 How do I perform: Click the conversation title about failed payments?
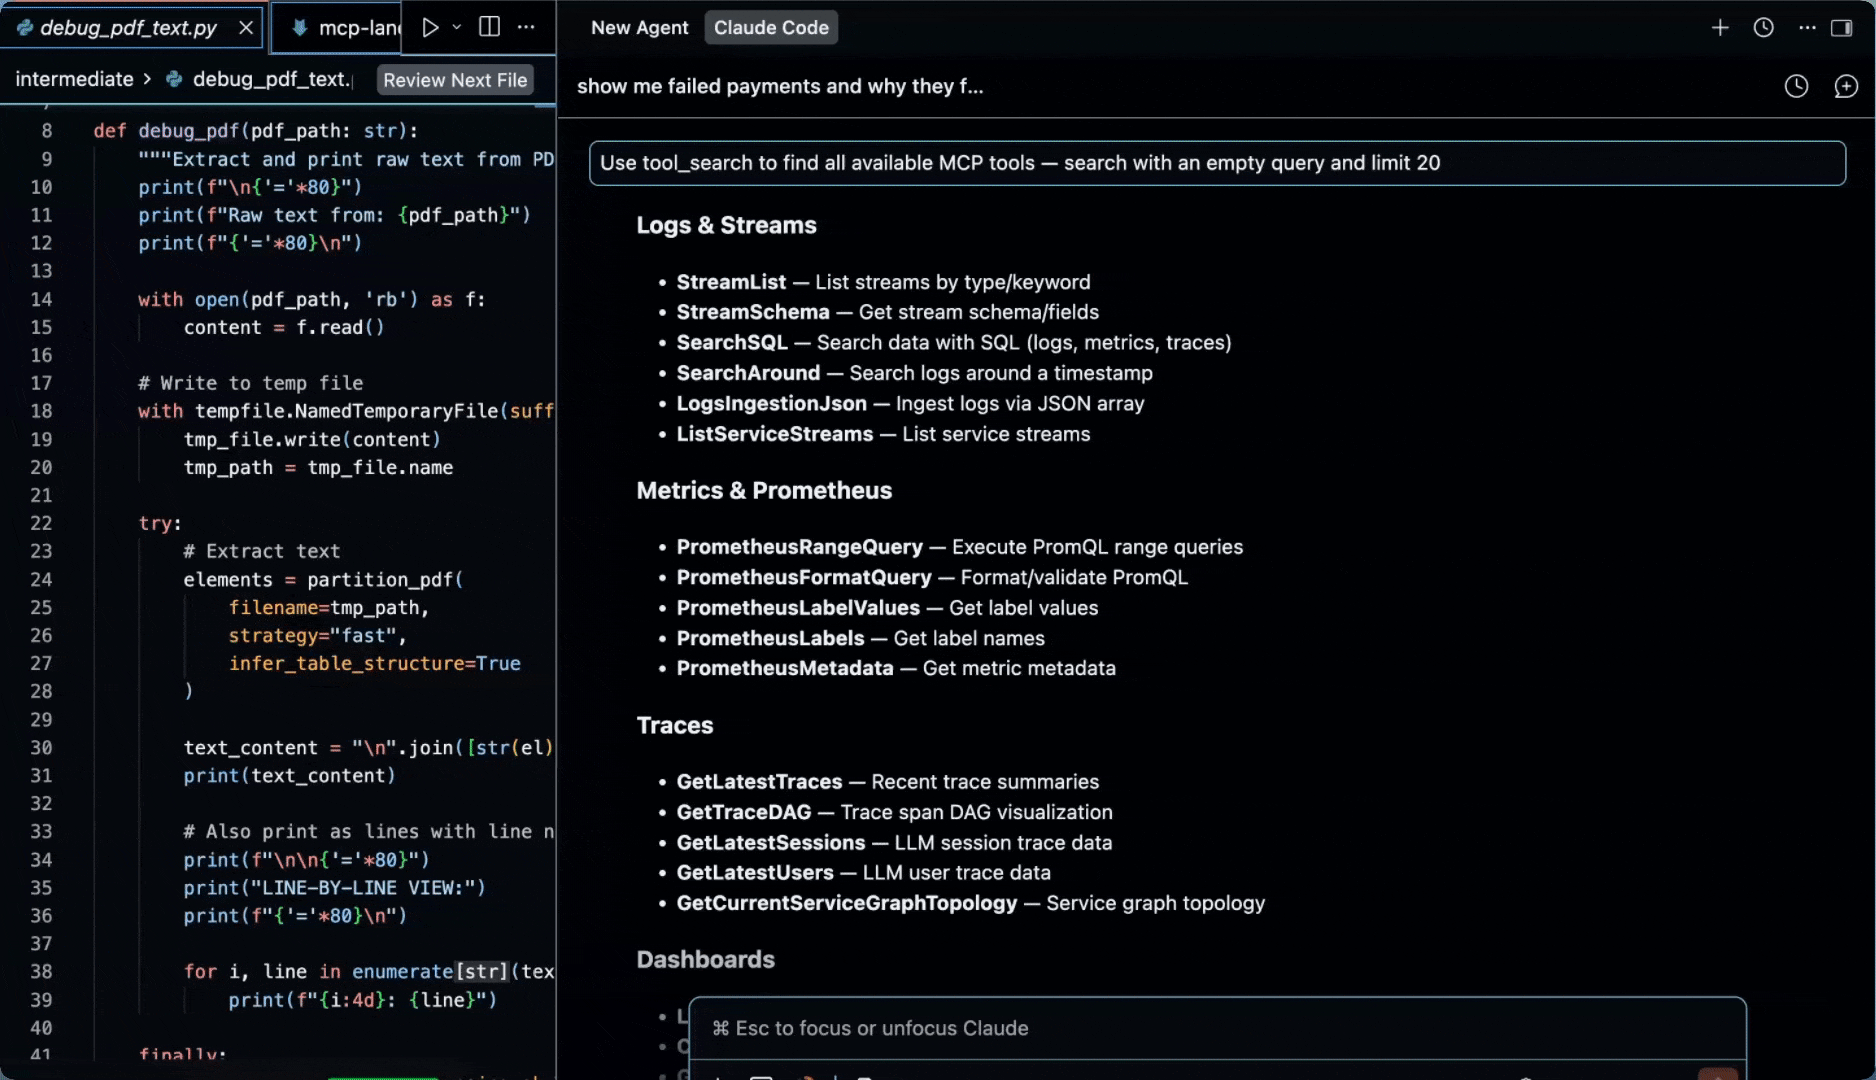tap(780, 86)
